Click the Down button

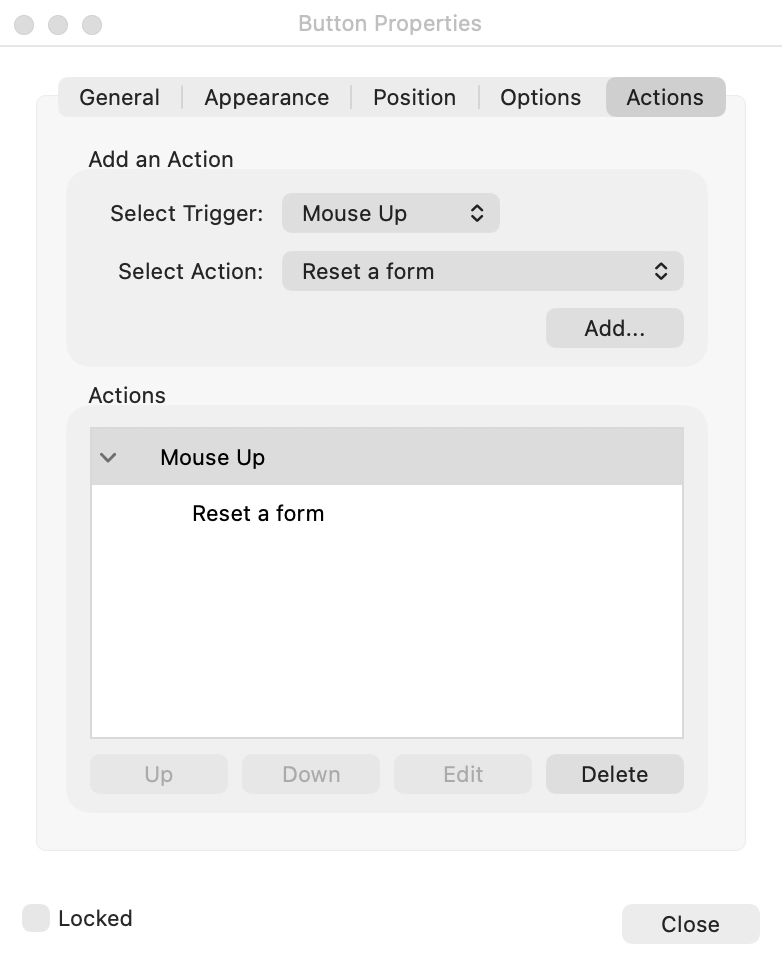[x=311, y=774]
